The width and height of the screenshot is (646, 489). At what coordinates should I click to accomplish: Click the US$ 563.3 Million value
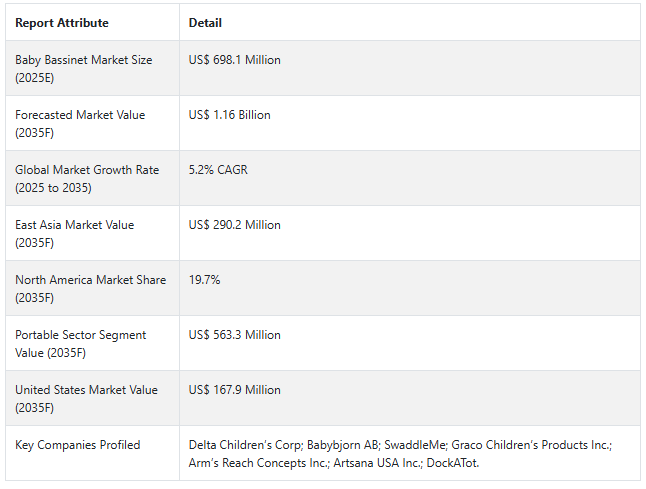point(234,335)
